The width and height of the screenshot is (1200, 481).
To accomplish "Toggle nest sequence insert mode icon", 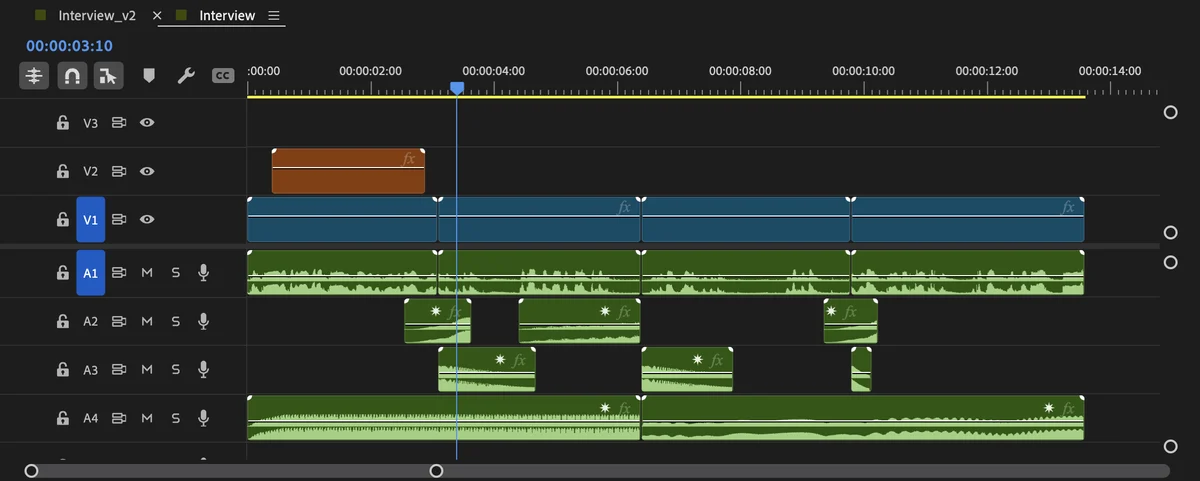I will click(34, 75).
